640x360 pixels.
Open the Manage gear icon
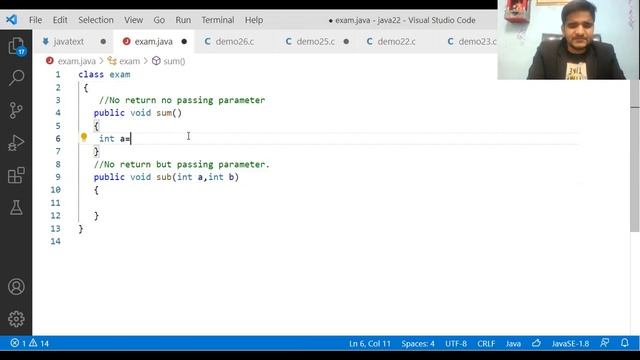(16, 319)
